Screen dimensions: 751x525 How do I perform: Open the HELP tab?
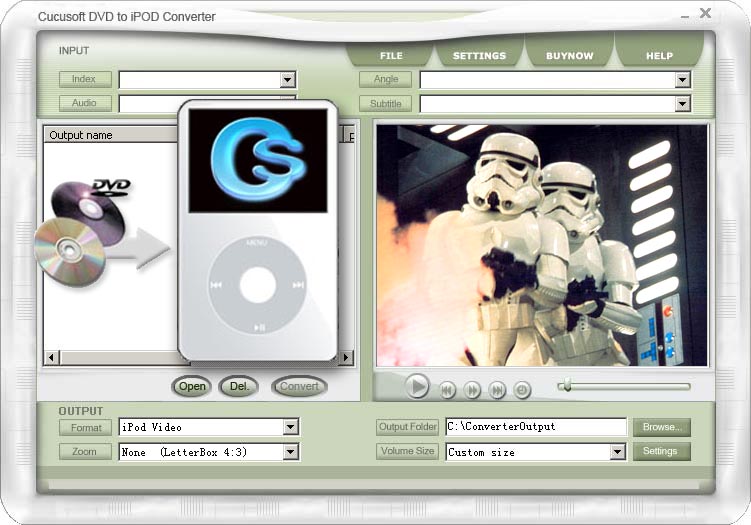click(x=659, y=56)
